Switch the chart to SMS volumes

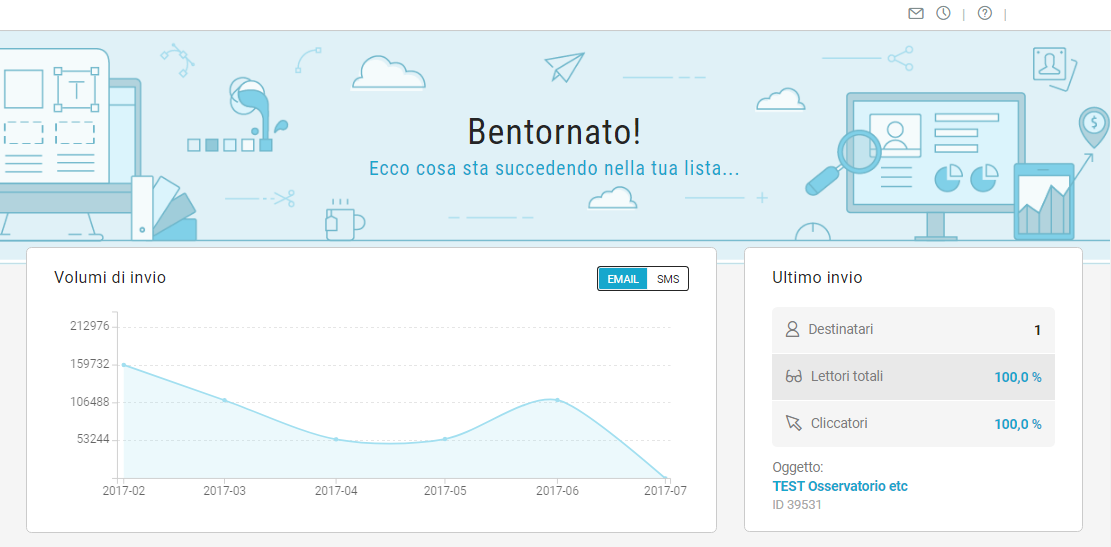point(668,279)
